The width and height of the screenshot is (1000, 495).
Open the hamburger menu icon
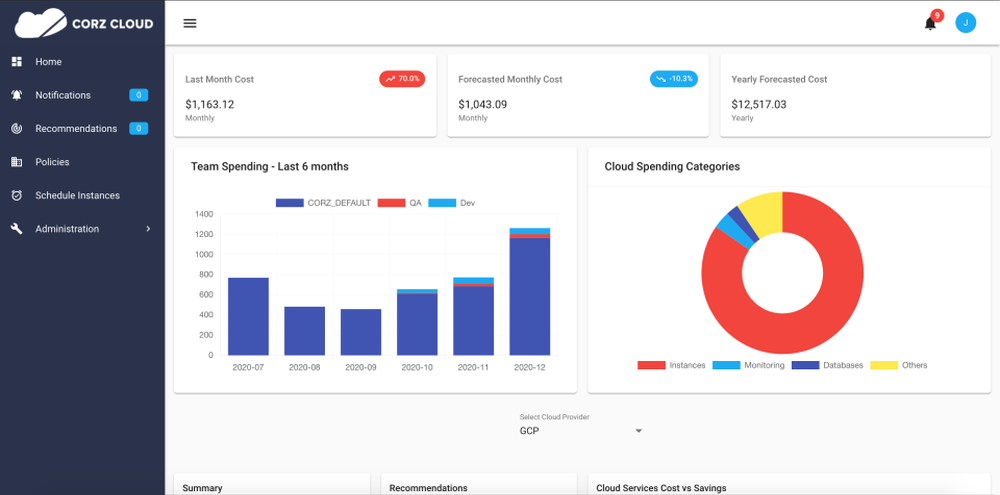(189, 24)
